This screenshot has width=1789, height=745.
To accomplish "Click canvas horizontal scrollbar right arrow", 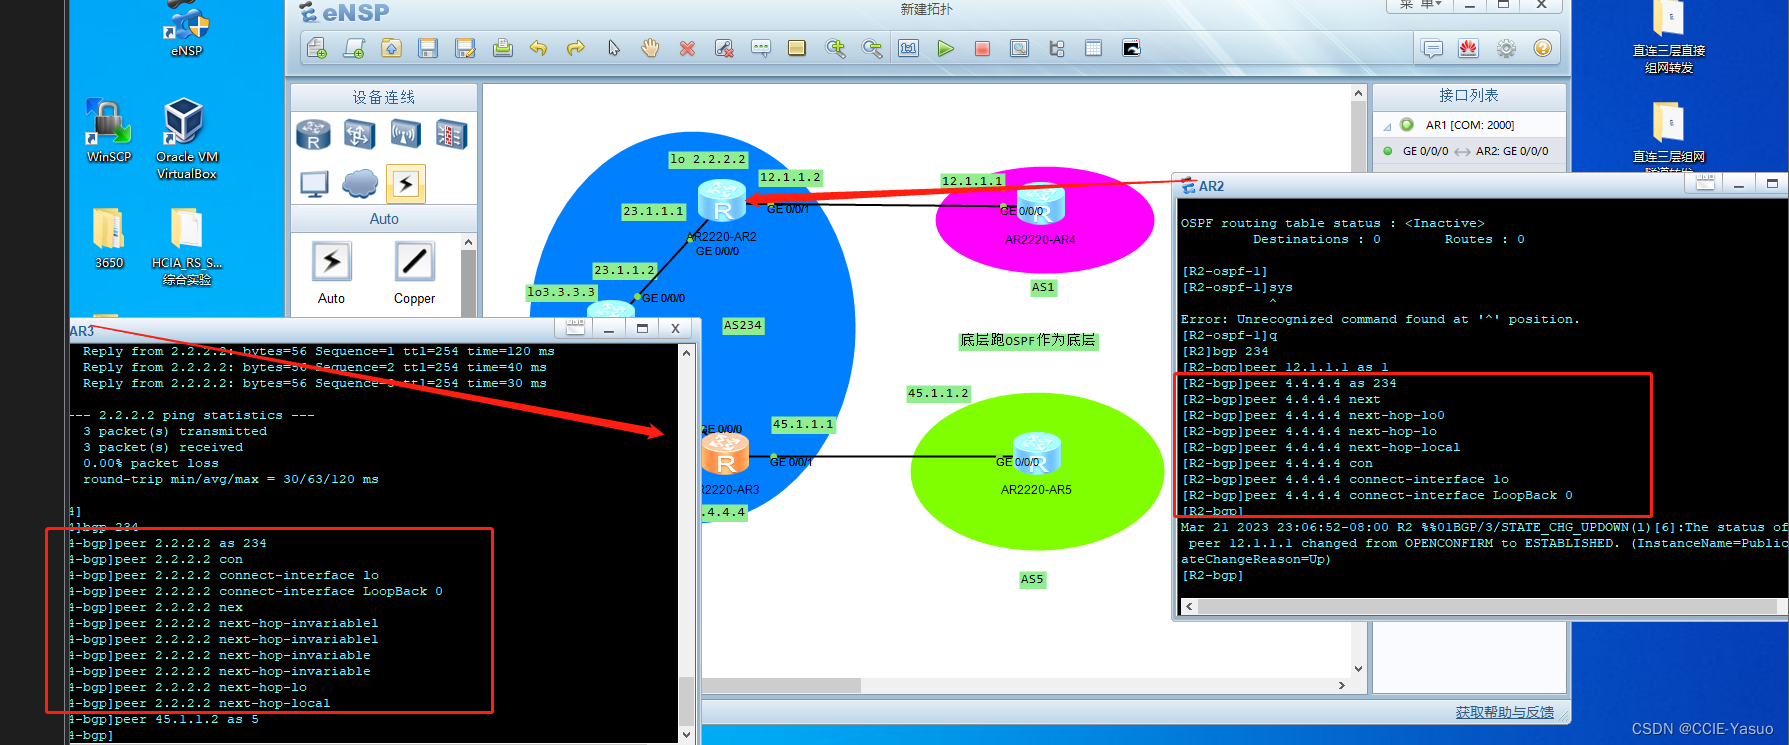I will [x=1342, y=685].
